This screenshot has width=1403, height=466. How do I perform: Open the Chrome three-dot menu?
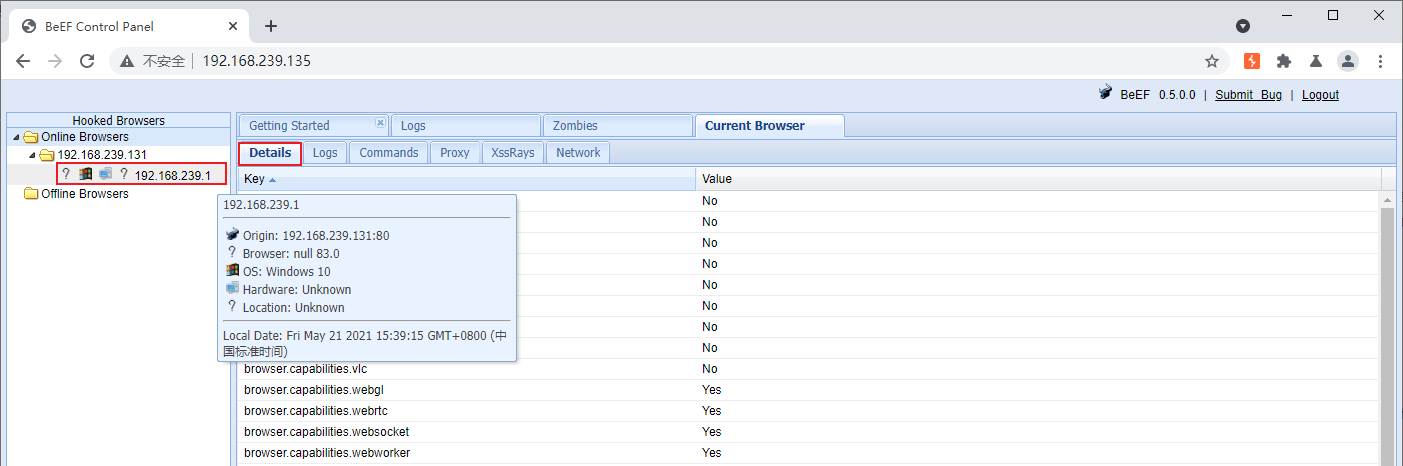[1381, 61]
